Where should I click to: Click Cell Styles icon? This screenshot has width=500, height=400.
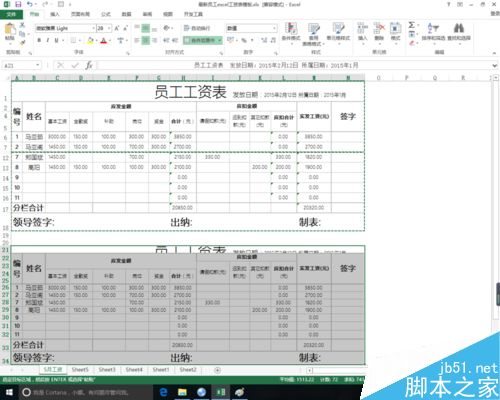tap(338, 29)
